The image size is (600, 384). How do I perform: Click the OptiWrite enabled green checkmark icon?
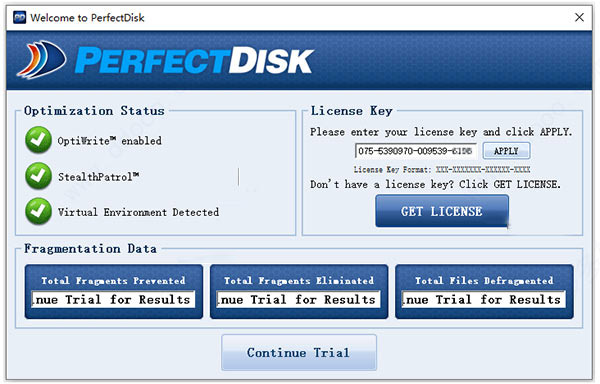[38, 140]
